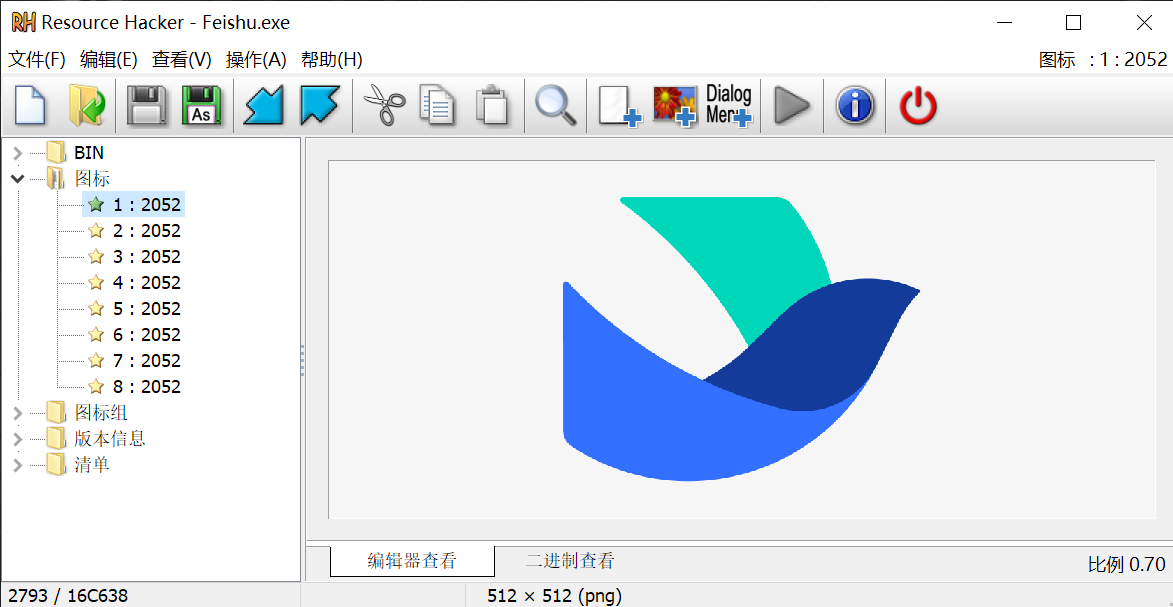This screenshot has width=1173, height=607.
Task: Open the 帮助(H) menu
Action: (x=331, y=60)
